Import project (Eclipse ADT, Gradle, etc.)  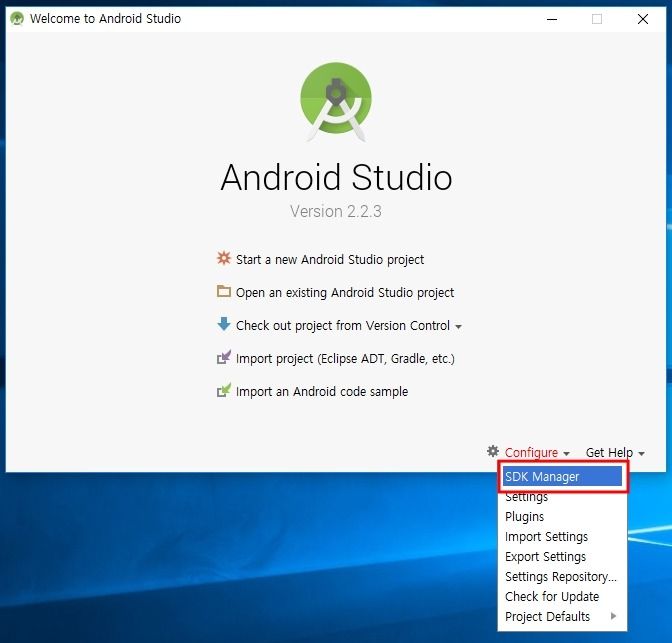(x=345, y=358)
